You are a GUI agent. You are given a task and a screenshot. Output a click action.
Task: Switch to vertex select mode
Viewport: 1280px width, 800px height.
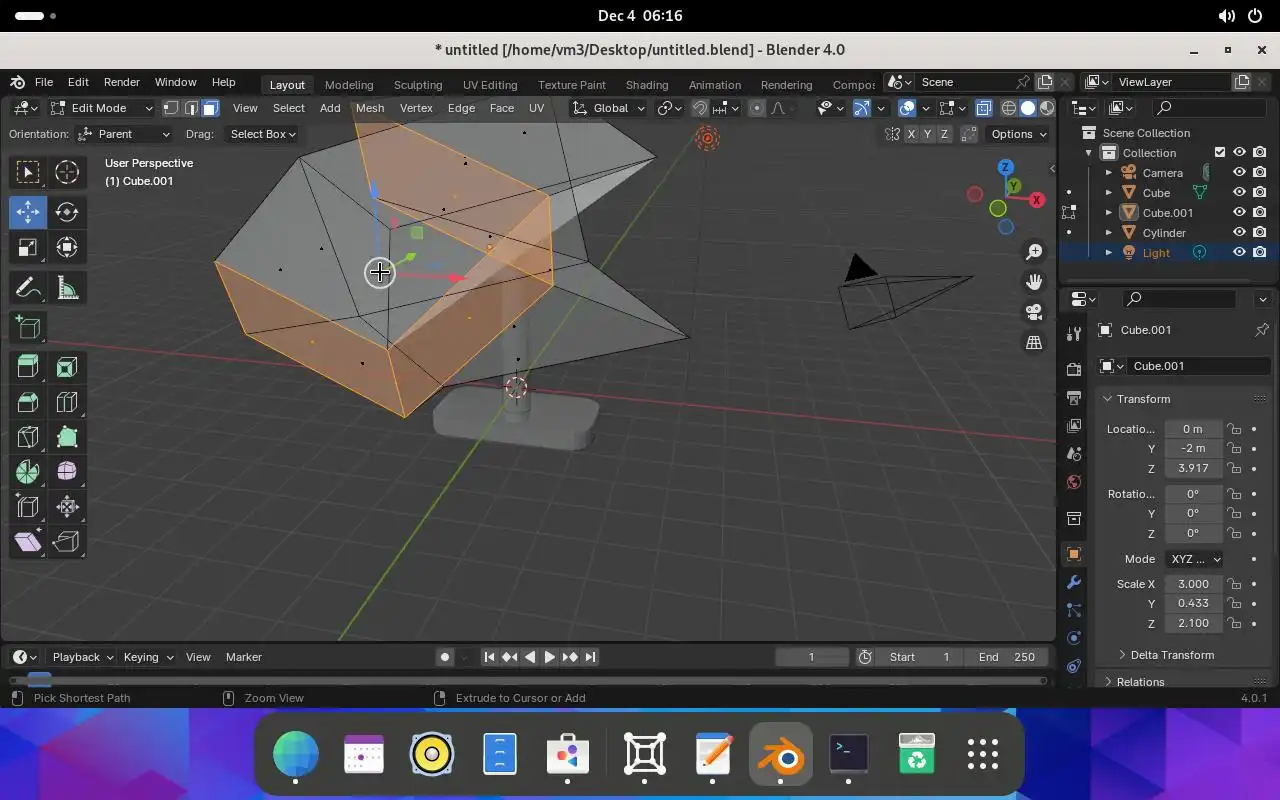171,108
